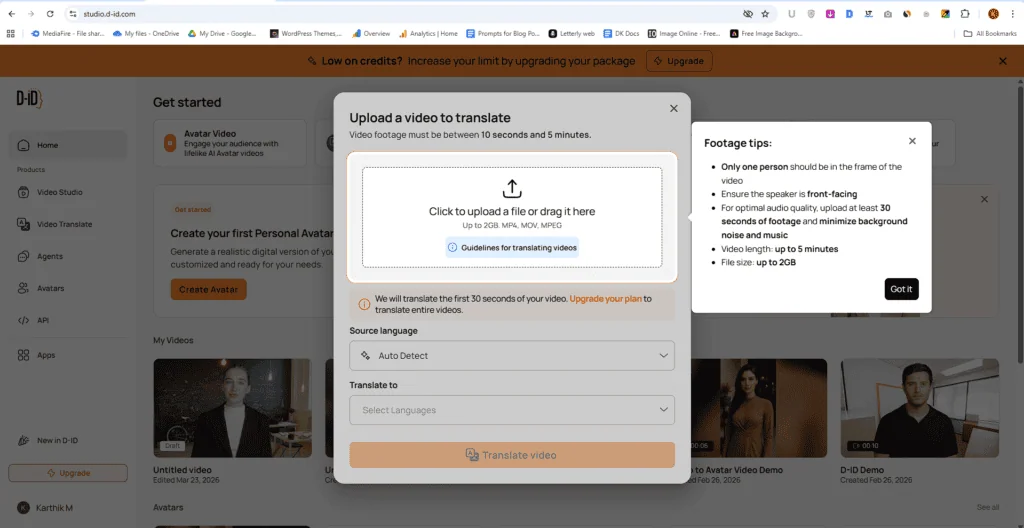1024x528 pixels.
Task: Click the camera extension icon in toolbar
Action: (x=888, y=14)
